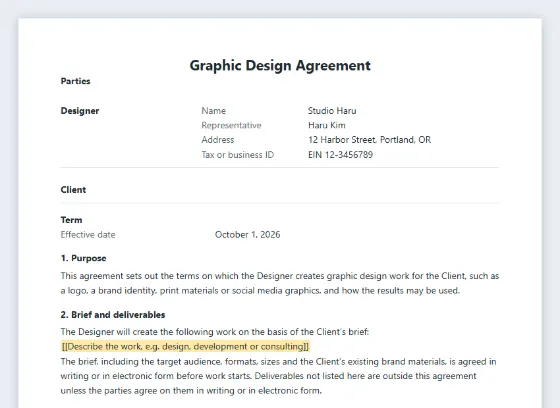
Task: Click the Client section heading
Action: coord(73,190)
